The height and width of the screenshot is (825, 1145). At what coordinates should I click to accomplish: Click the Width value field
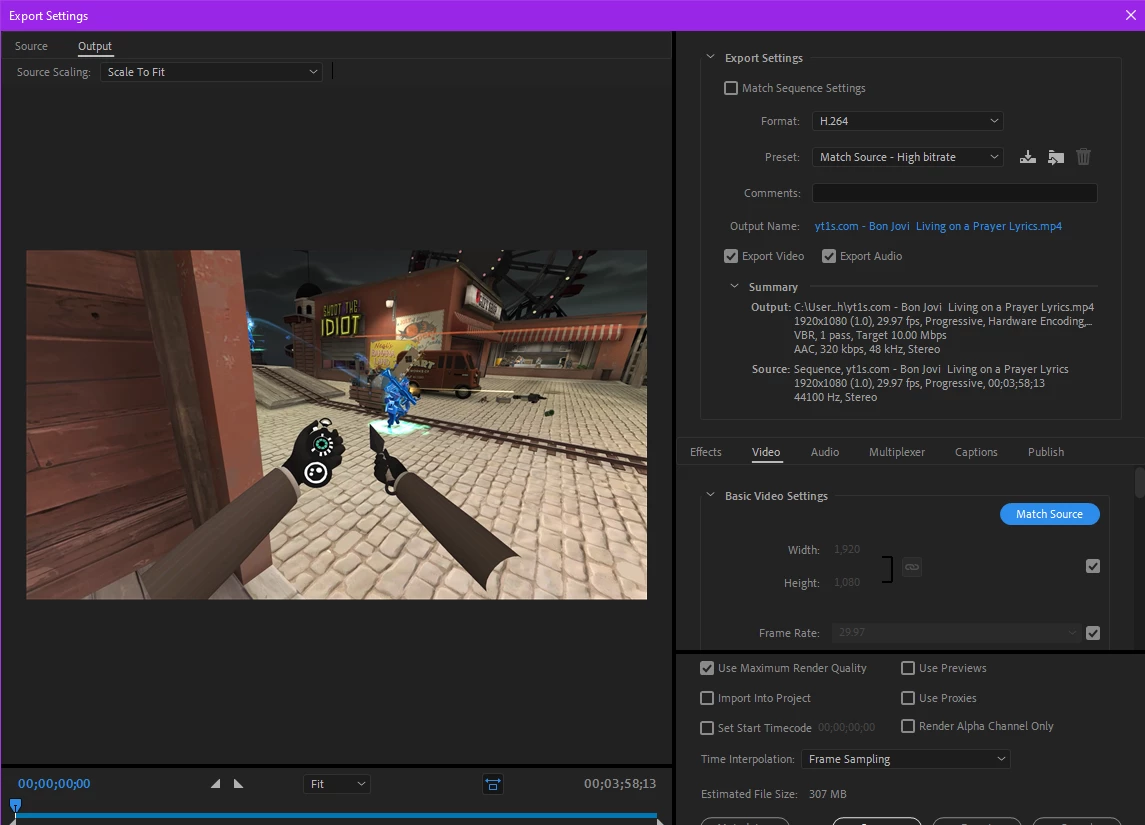[x=847, y=549]
